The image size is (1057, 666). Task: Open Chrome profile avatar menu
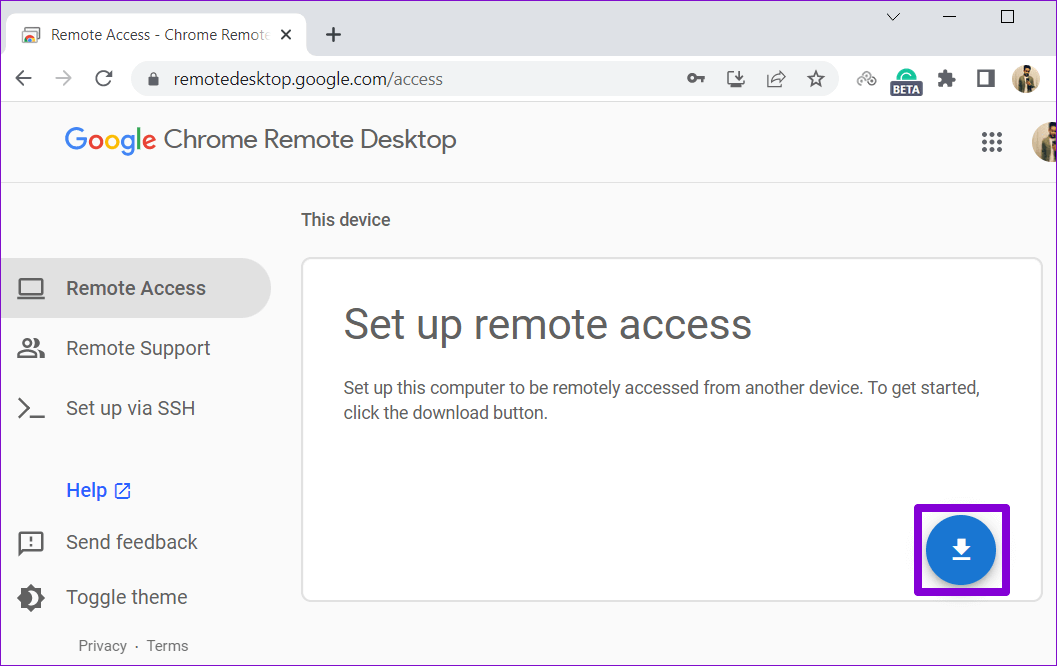(1026, 79)
